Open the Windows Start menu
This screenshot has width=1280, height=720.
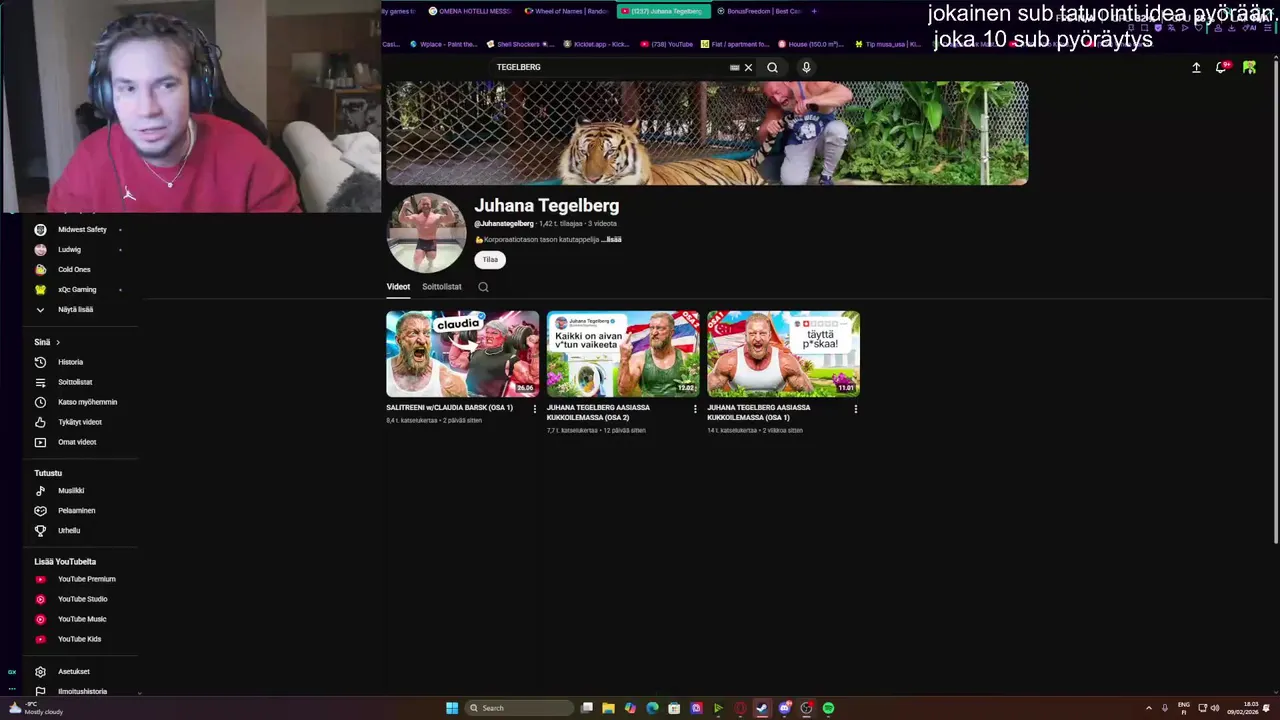[452, 708]
